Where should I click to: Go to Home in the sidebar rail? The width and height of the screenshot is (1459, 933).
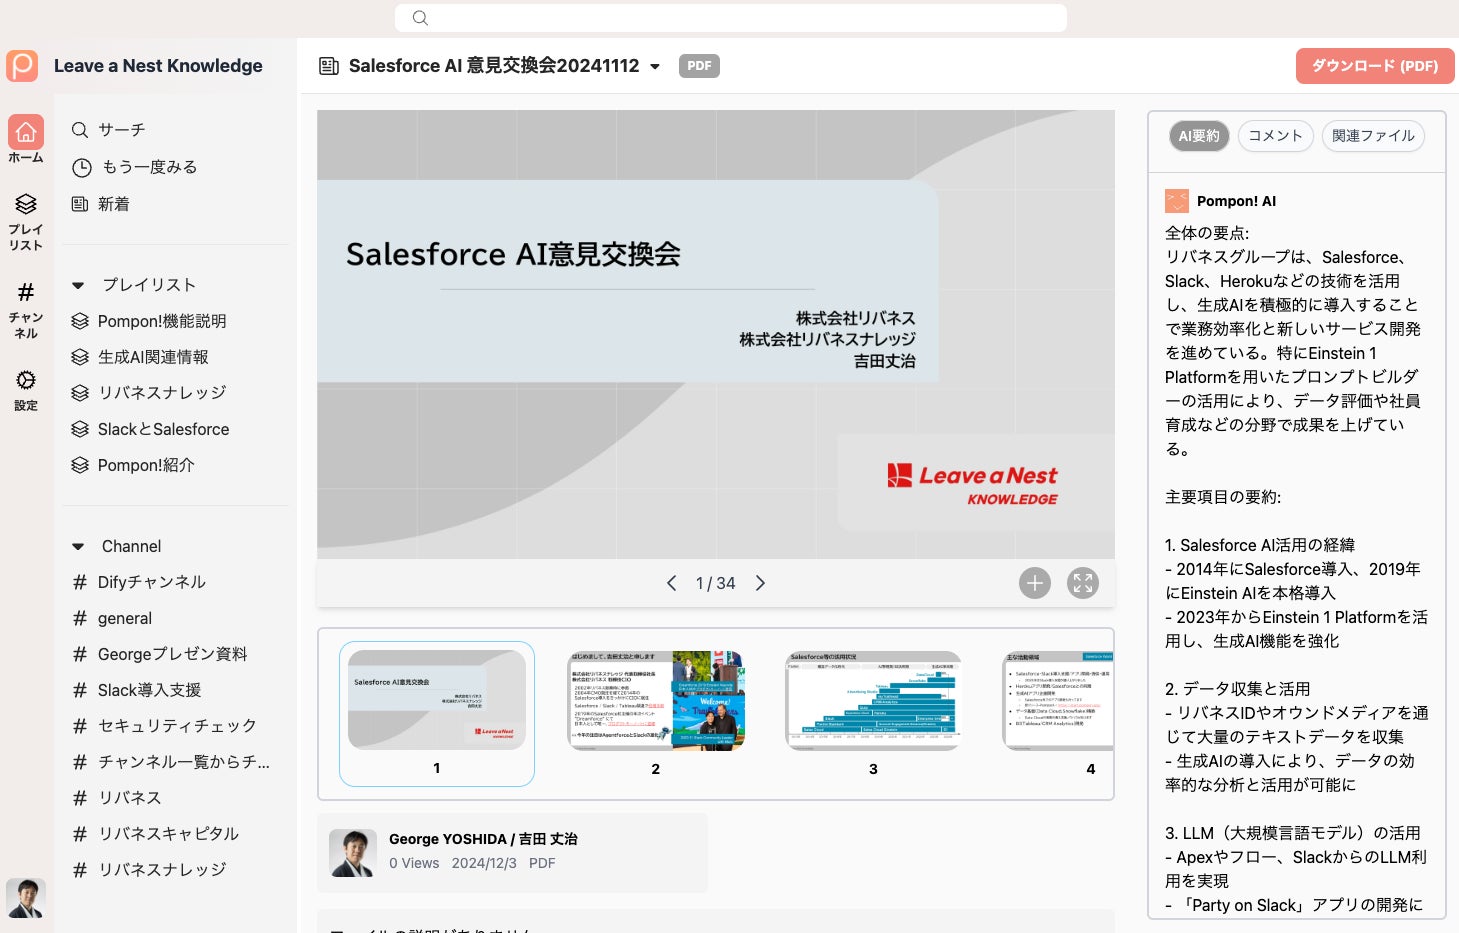26,139
